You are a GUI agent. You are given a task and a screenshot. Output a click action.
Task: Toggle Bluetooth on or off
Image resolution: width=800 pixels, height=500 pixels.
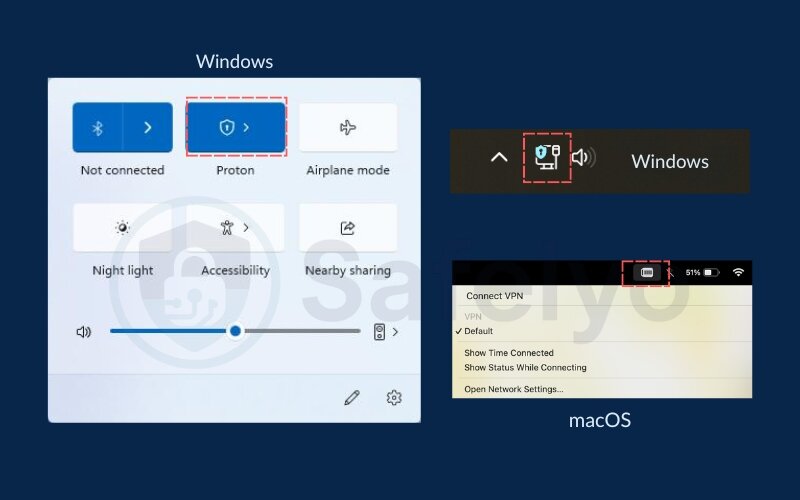click(x=98, y=128)
